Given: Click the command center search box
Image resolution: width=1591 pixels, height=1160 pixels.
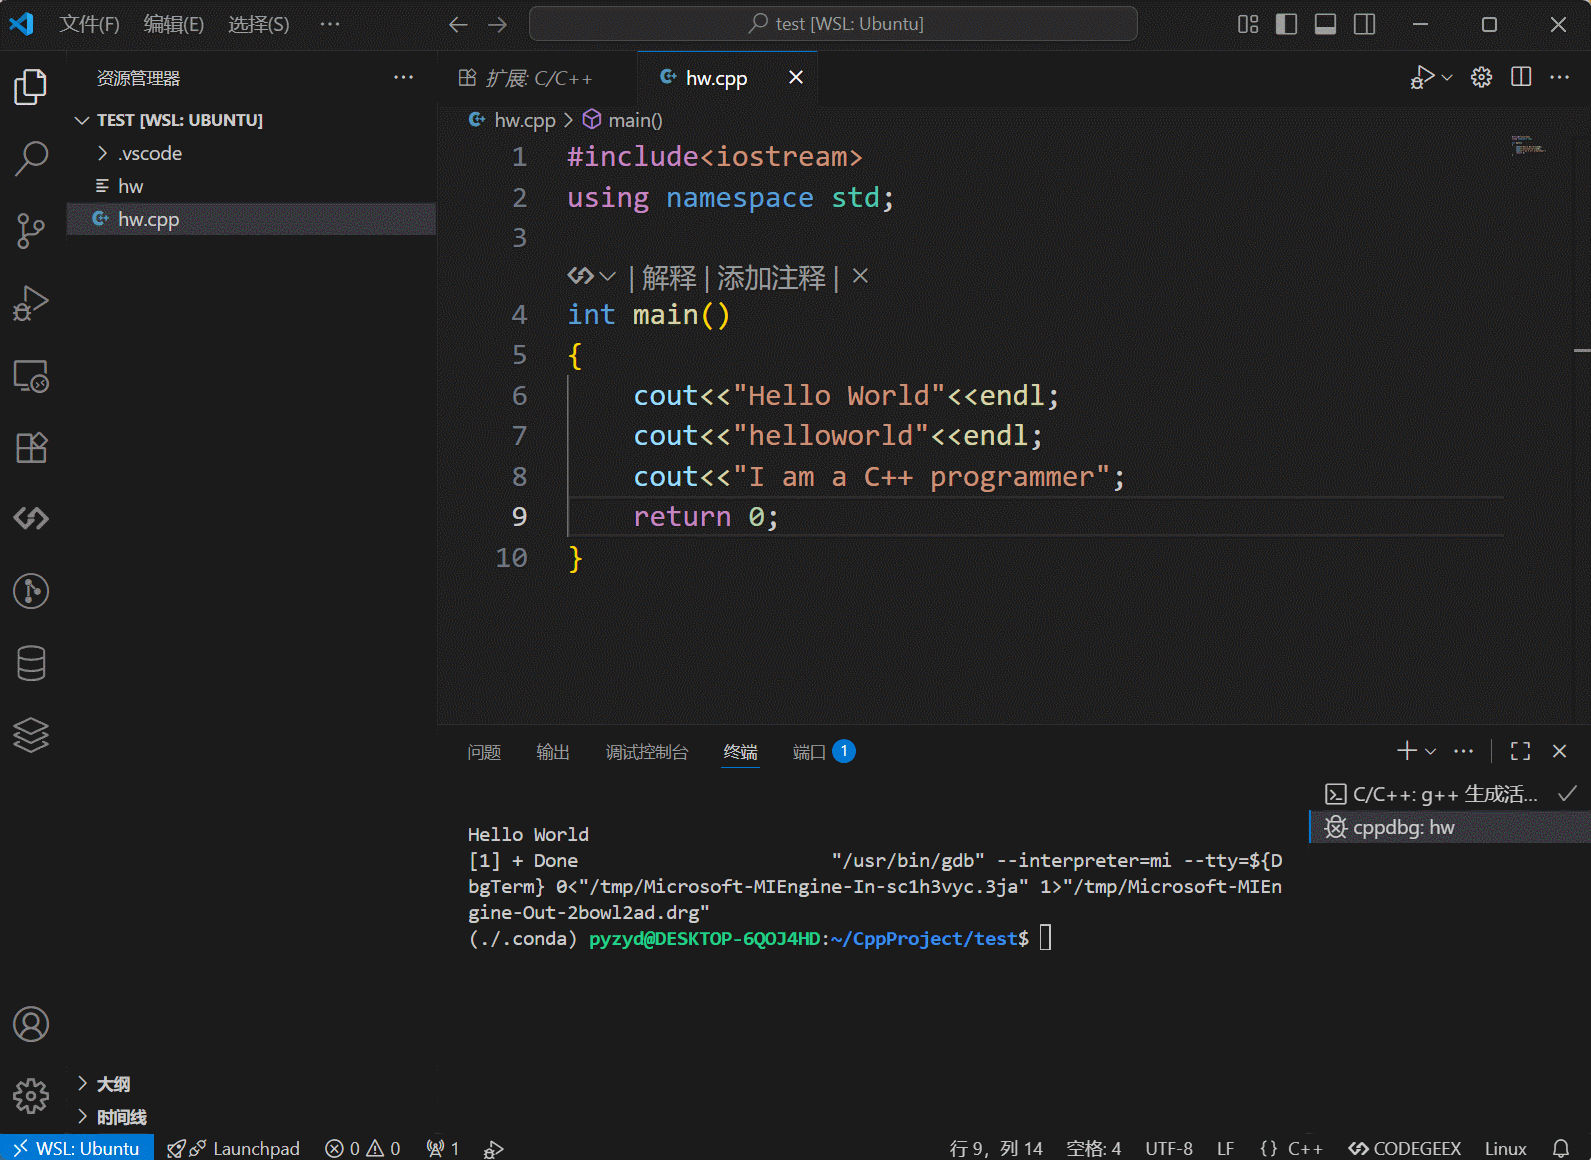Looking at the screenshot, I should tap(833, 24).
